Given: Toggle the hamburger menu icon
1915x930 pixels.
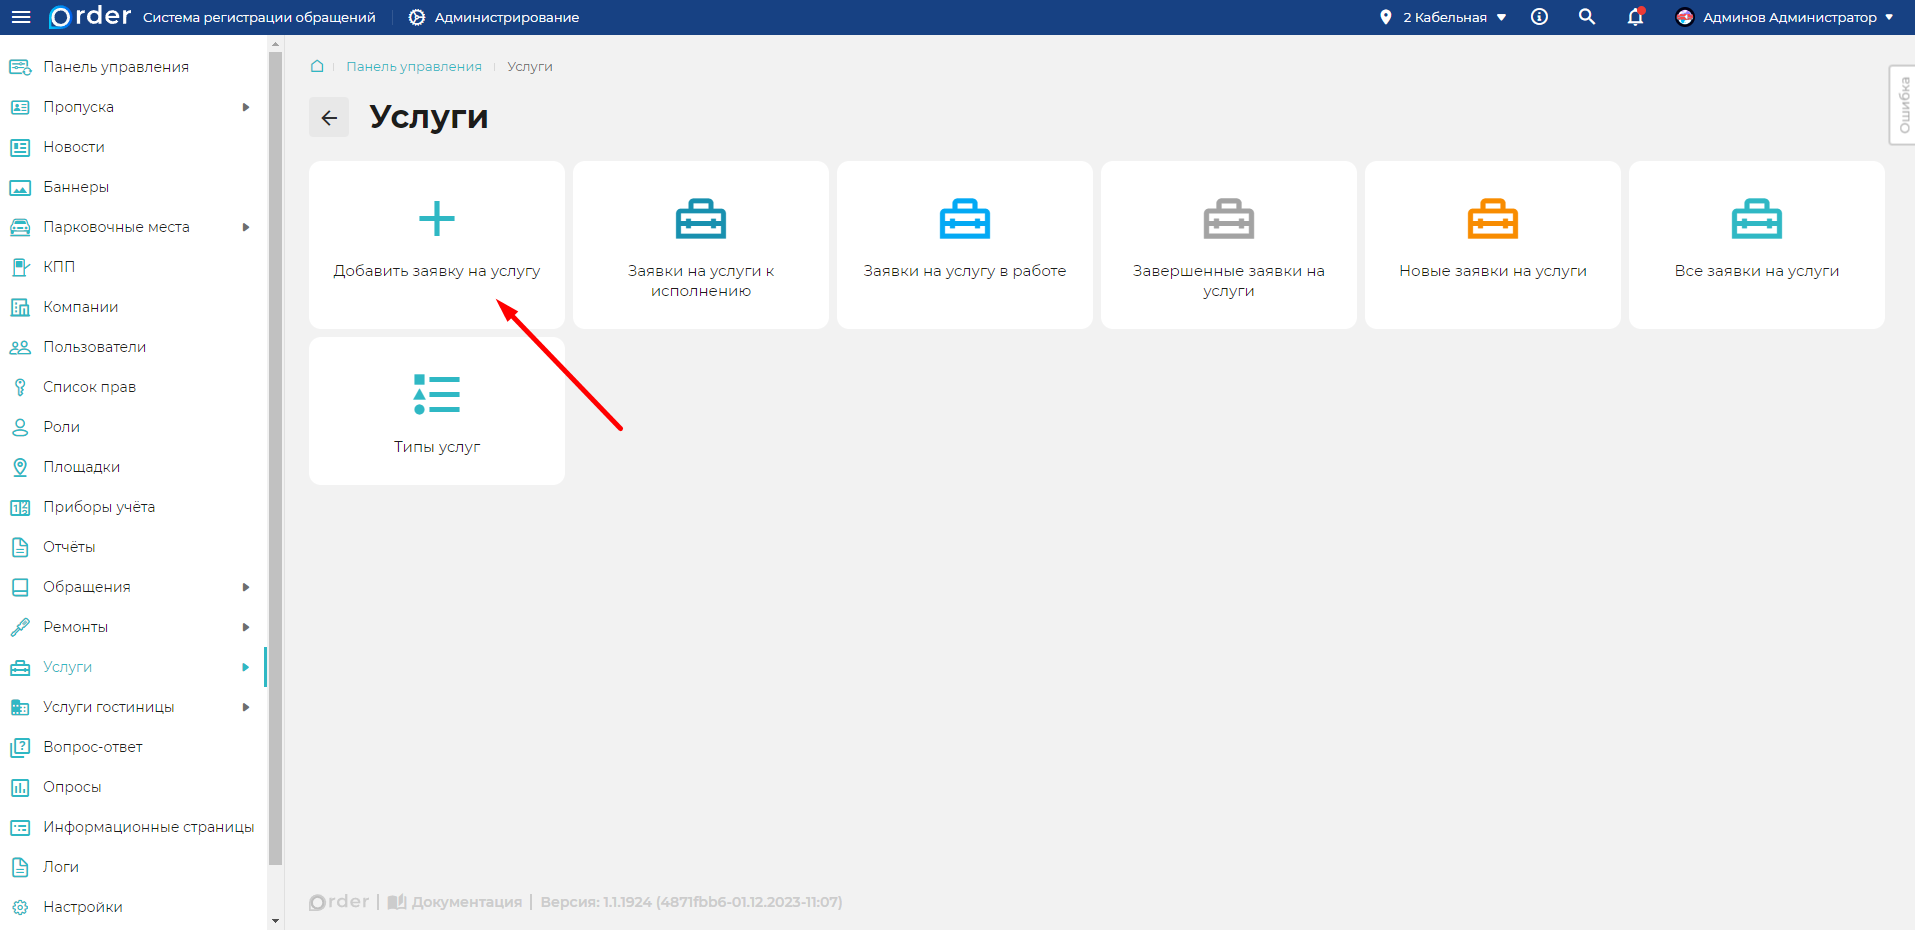Looking at the screenshot, I should coord(20,17).
